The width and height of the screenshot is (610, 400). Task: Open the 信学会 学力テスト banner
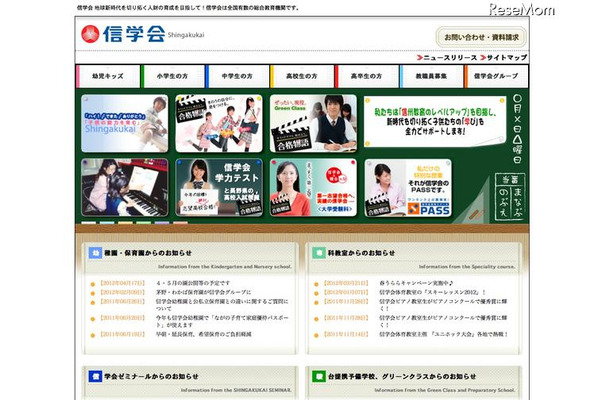219,187
